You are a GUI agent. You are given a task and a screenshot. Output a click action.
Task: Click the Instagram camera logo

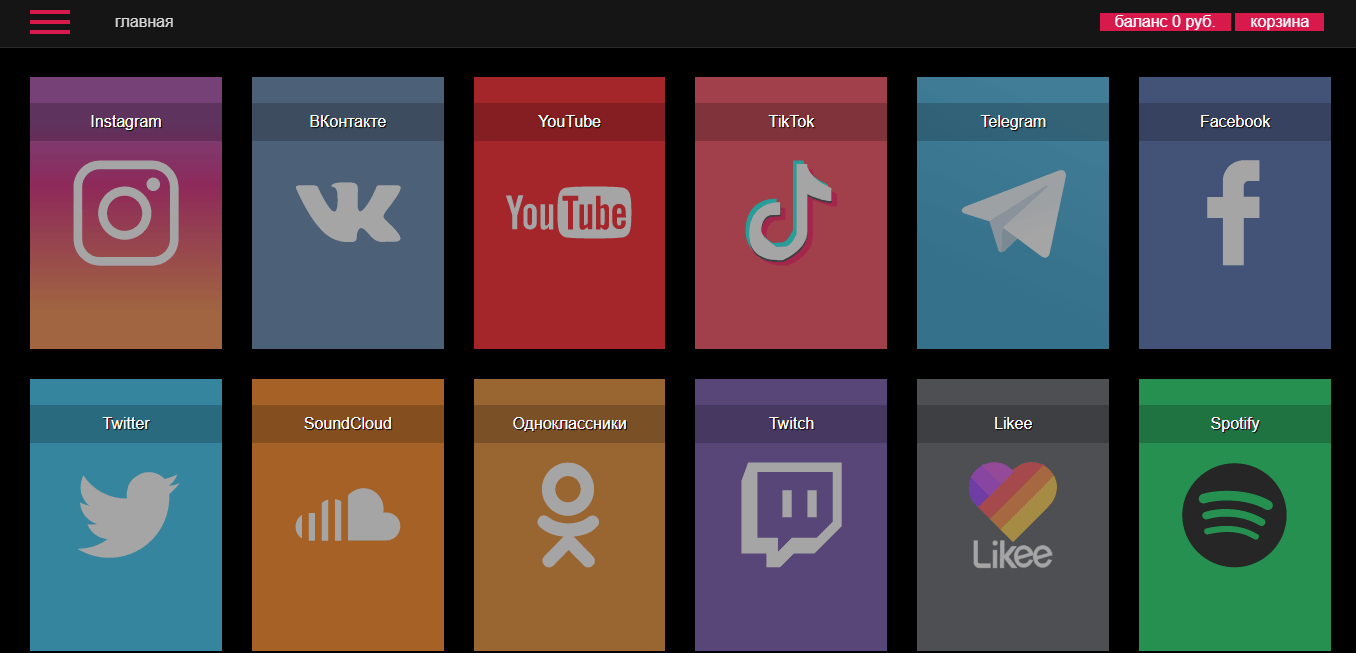coord(126,213)
